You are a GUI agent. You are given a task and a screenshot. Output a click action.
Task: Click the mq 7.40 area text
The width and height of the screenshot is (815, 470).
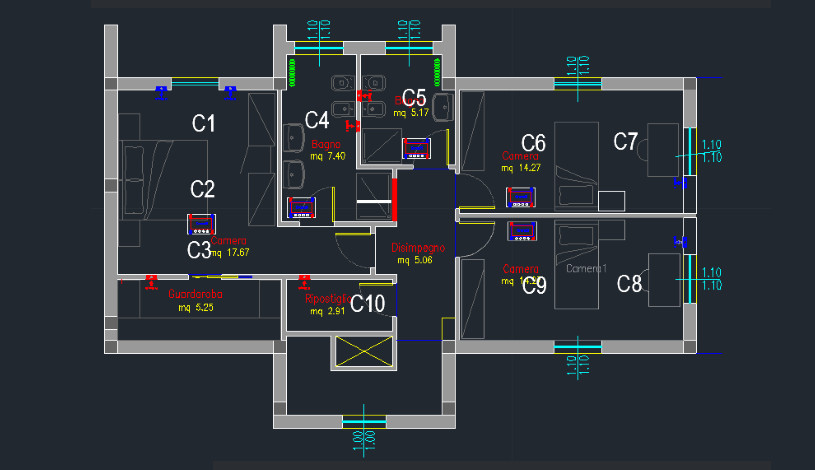327,157
